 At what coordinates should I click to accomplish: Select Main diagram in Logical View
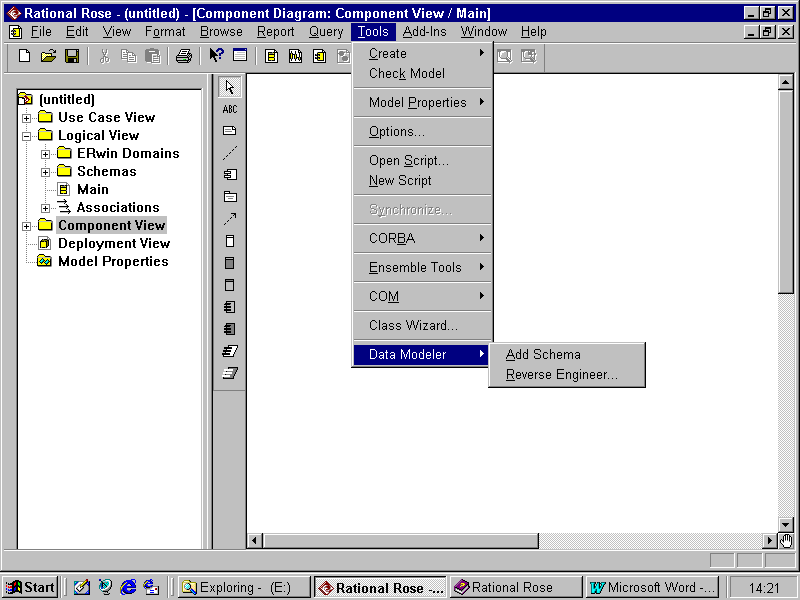coord(92,190)
